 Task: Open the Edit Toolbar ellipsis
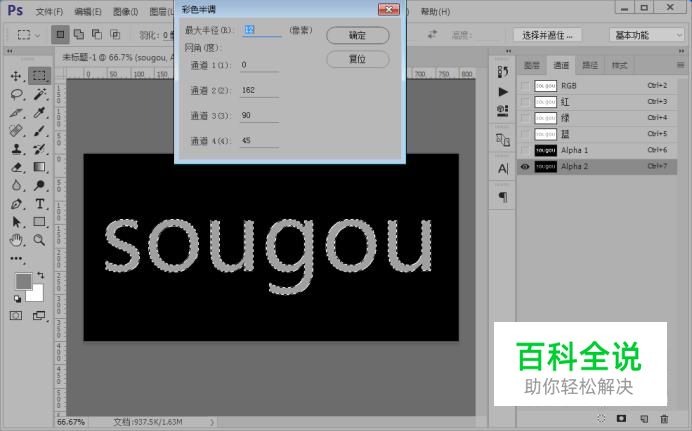(16, 259)
